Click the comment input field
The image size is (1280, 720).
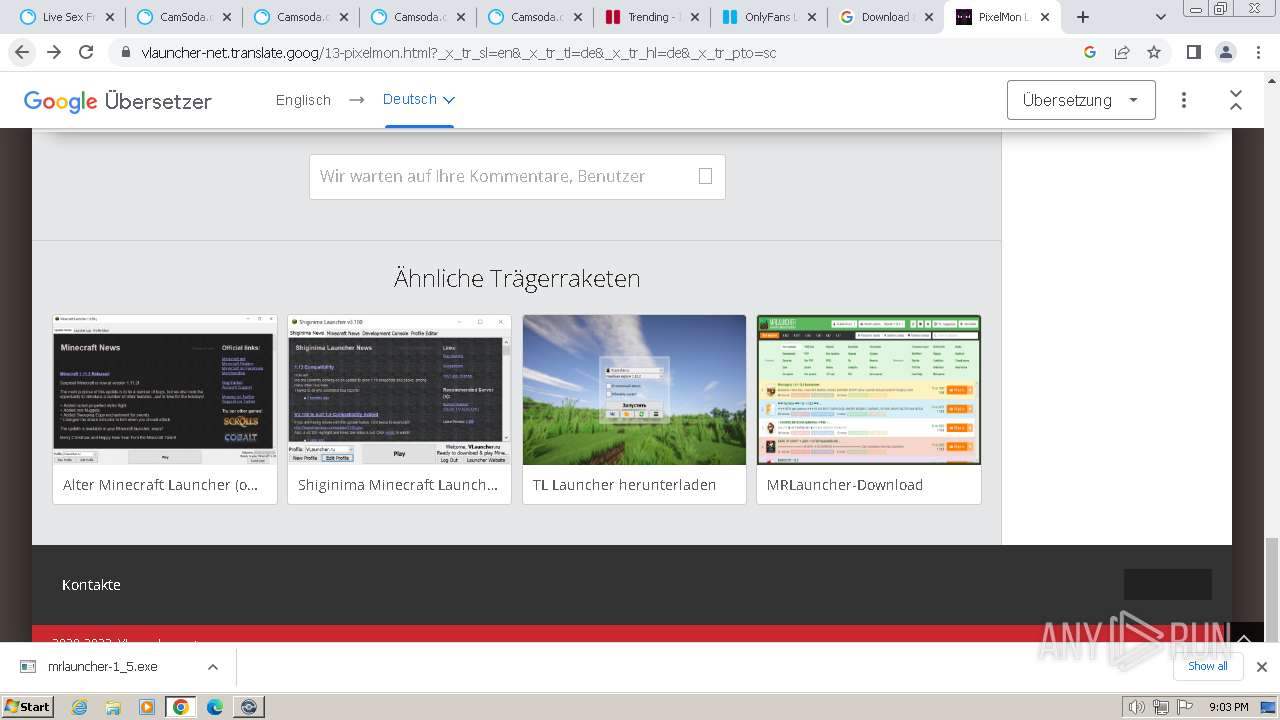point(517,176)
